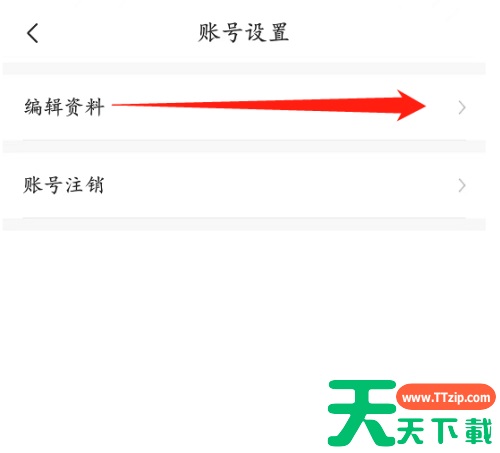Click the character 下 in the watermark
The height and width of the screenshot is (453, 500).
coord(446,431)
